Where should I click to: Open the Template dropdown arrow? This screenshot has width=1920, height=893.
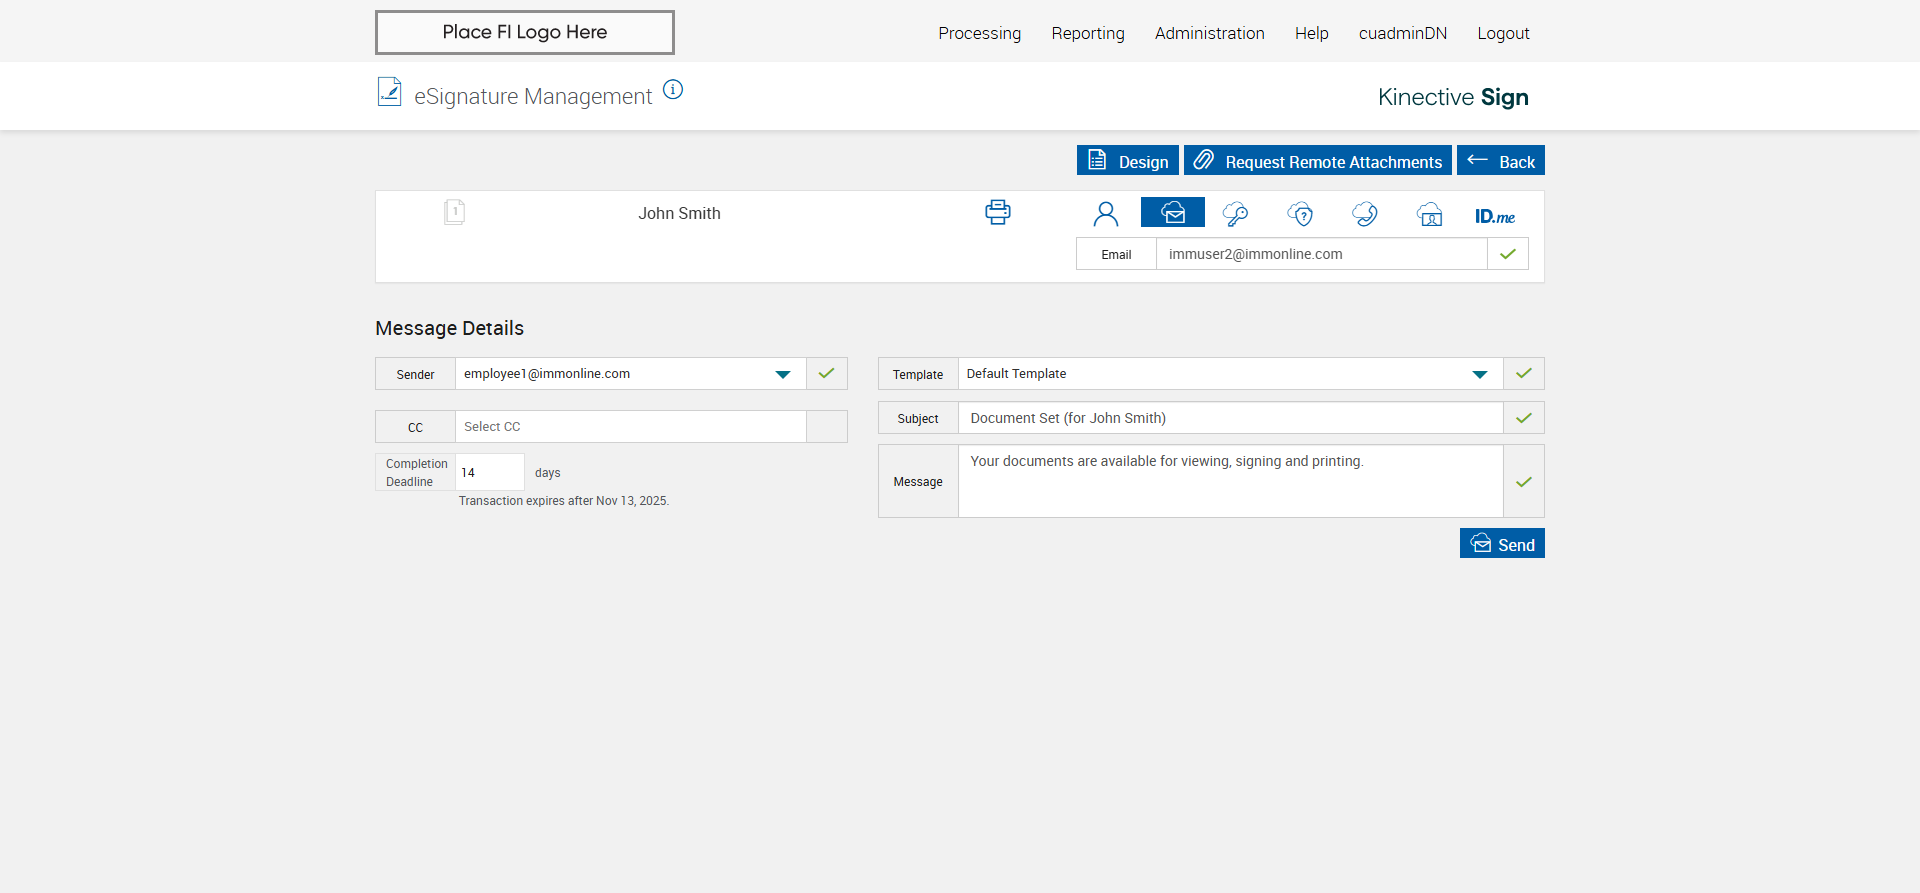click(x=1480, y=374)
